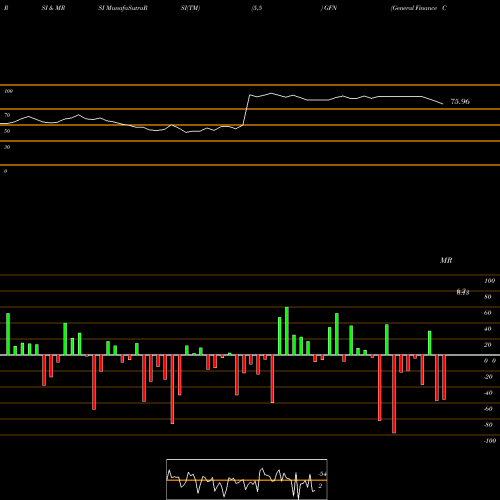Click the MR axis label -20
This screenshot has height=500, width=500.
[x=488, y=377]
